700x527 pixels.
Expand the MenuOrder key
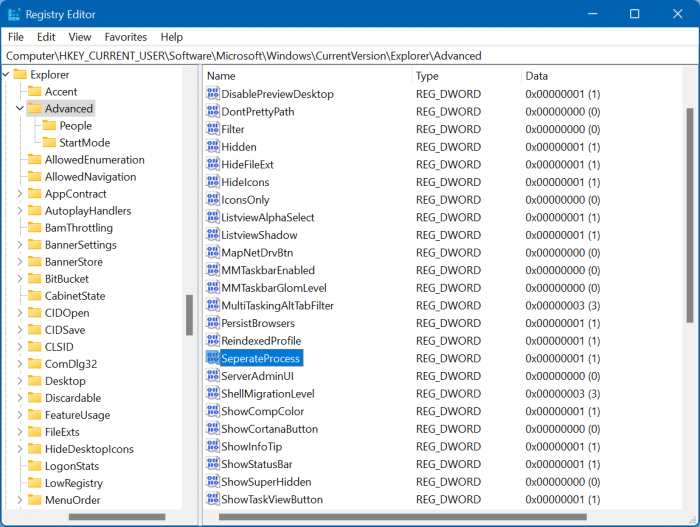pyautogui.click(x=20, y=500)
